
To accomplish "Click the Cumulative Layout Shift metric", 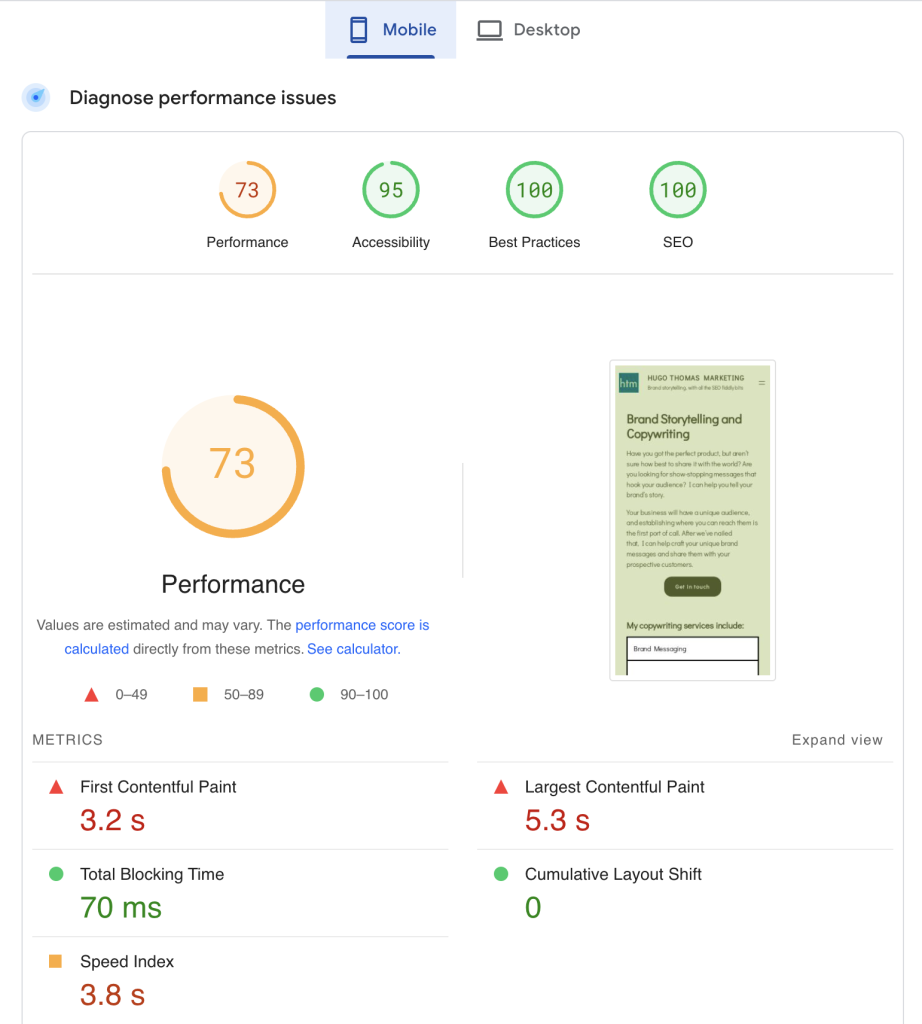I will pos(613,874).
